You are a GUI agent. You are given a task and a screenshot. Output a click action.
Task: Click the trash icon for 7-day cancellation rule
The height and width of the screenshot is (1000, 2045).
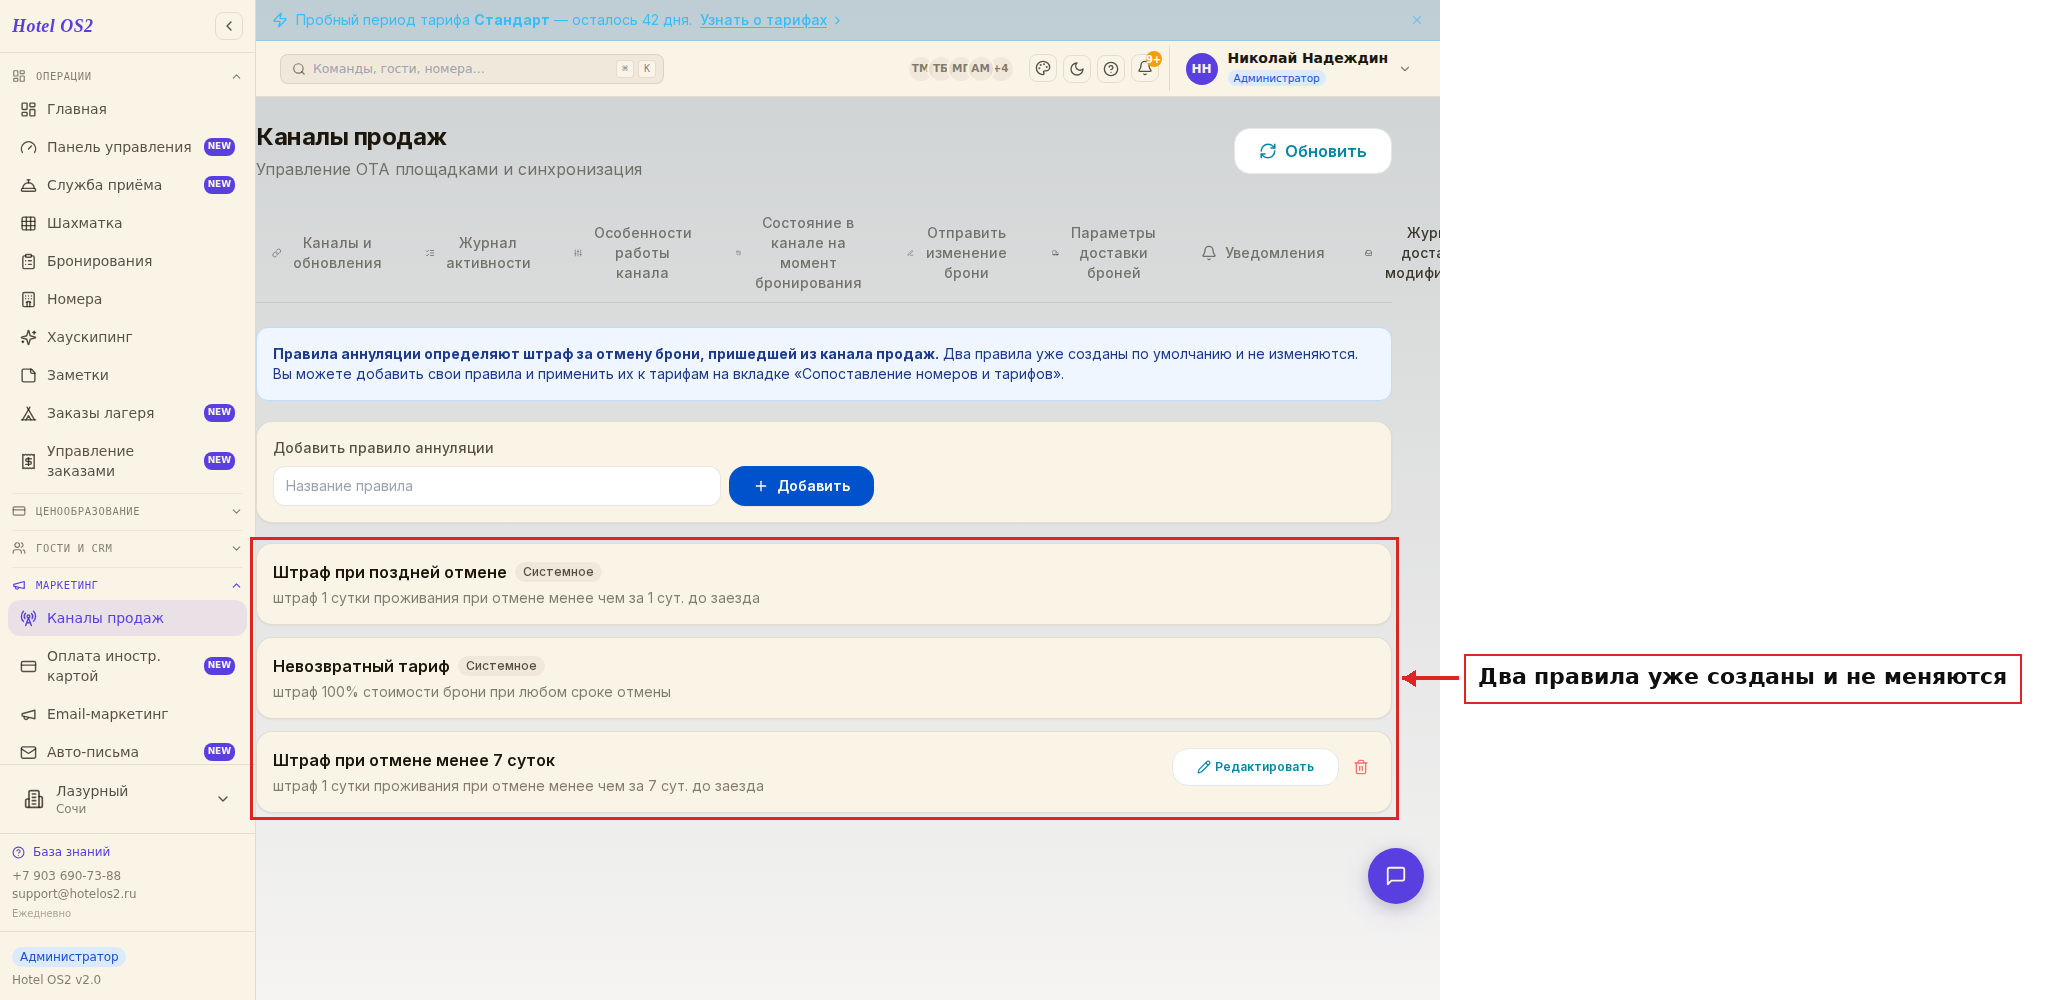[1361, 767]
